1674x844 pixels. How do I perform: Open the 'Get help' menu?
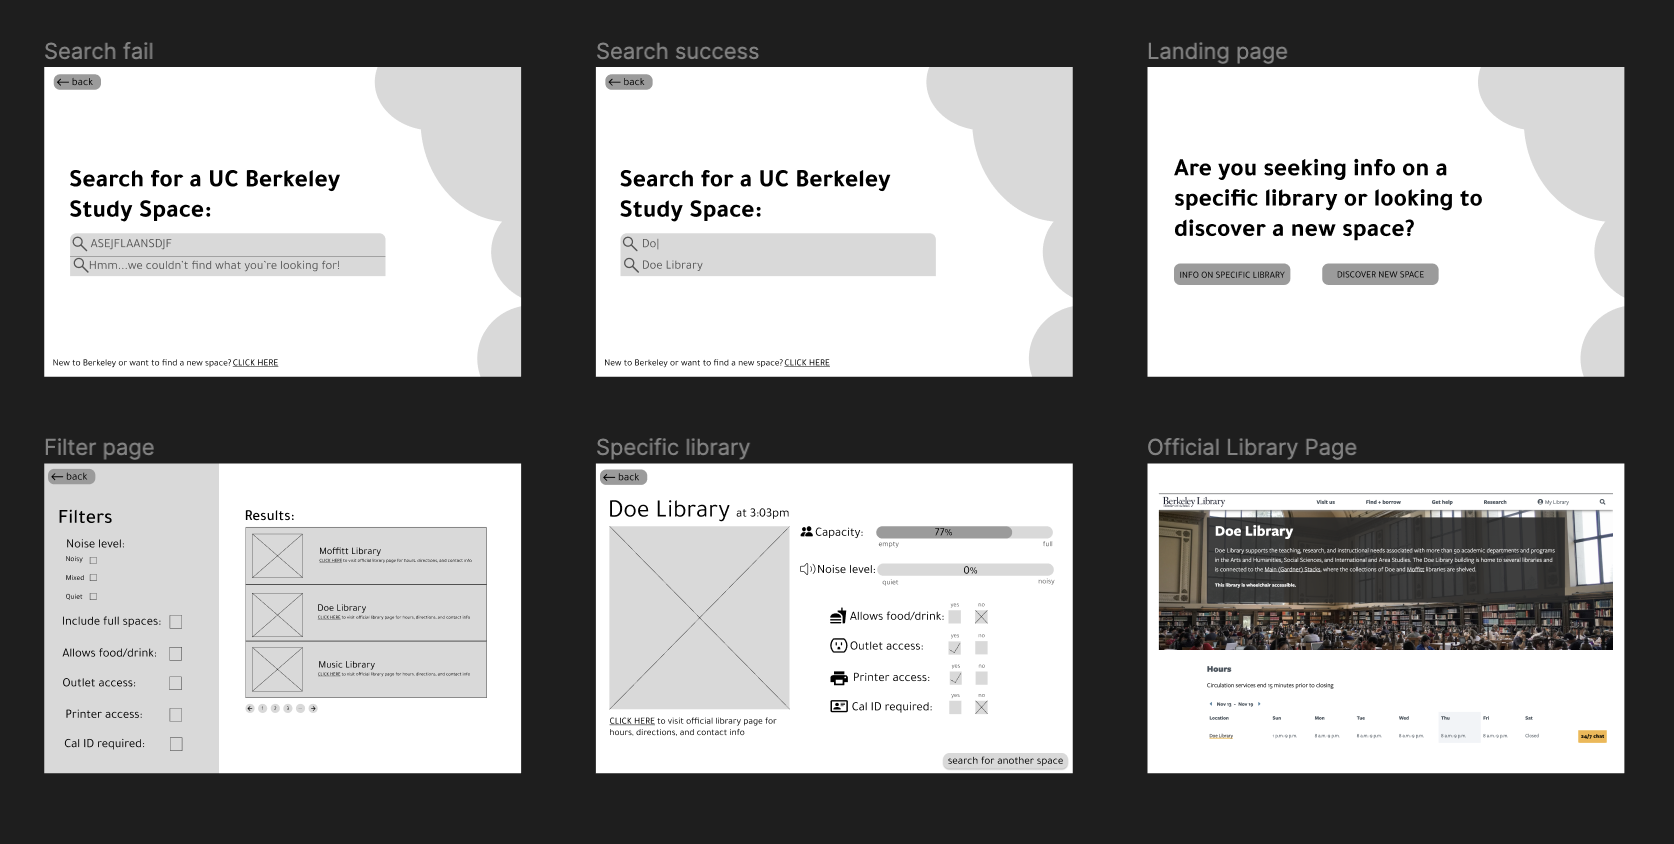(x=1442, y=502)
